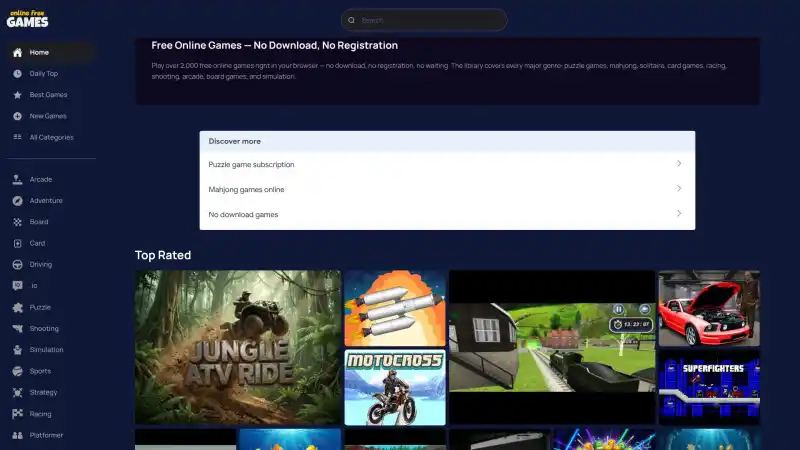This screenshot has width=800, height=450.
Task: Click the Puzzle piece icon
Action: [x=17, y=308]
